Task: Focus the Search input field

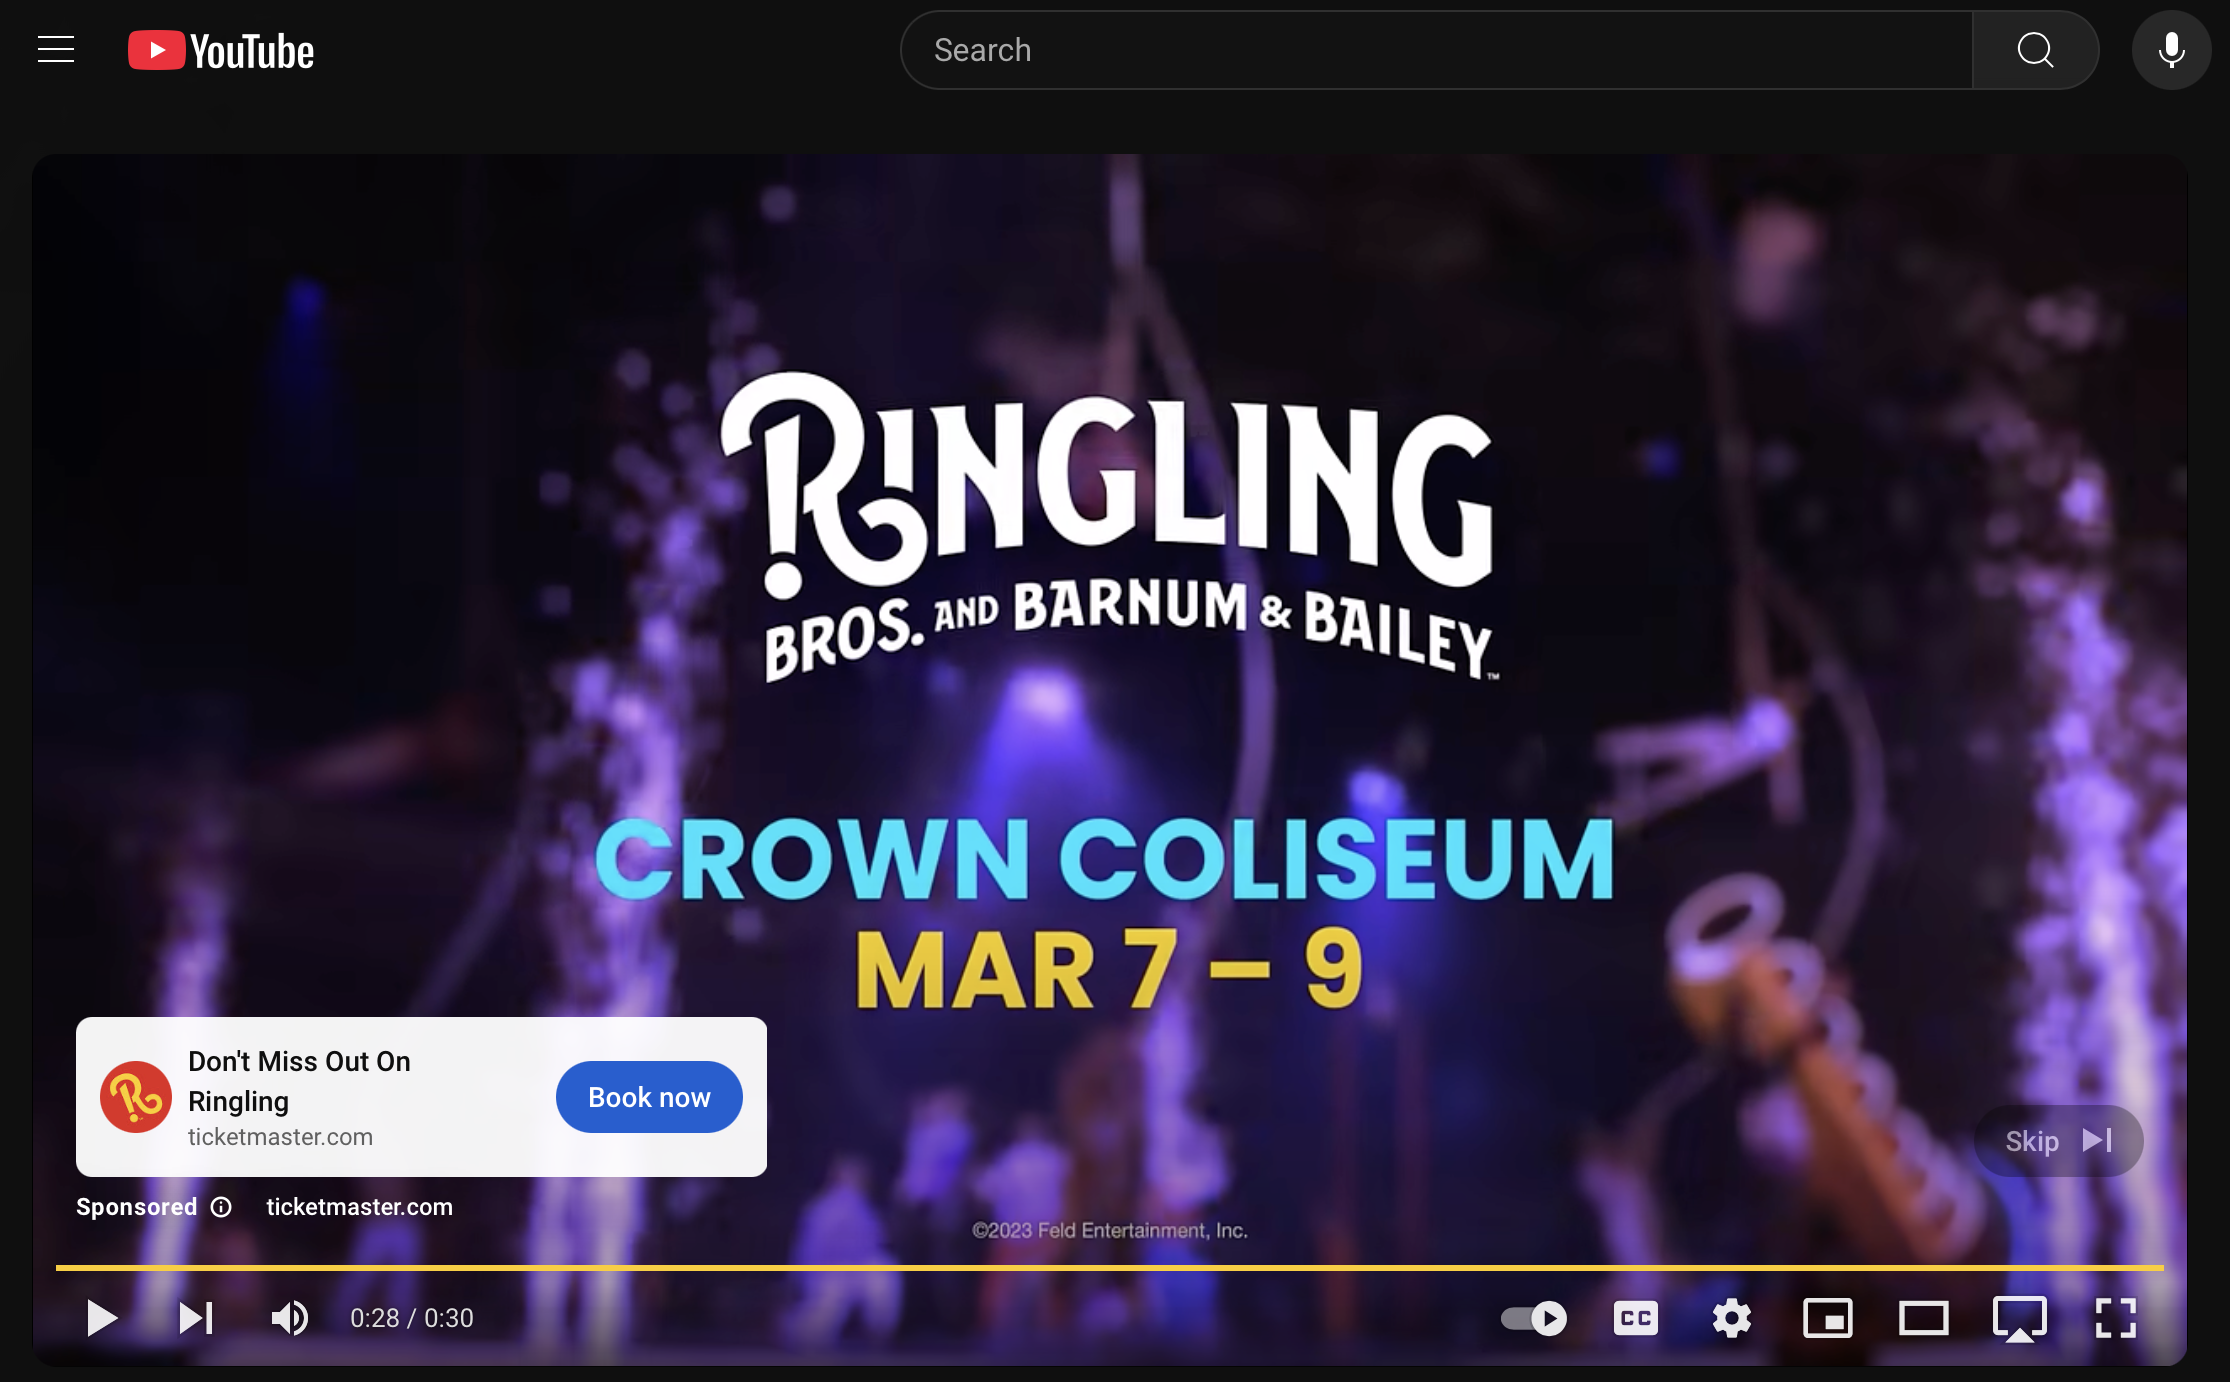Action: coord(1436,50)
